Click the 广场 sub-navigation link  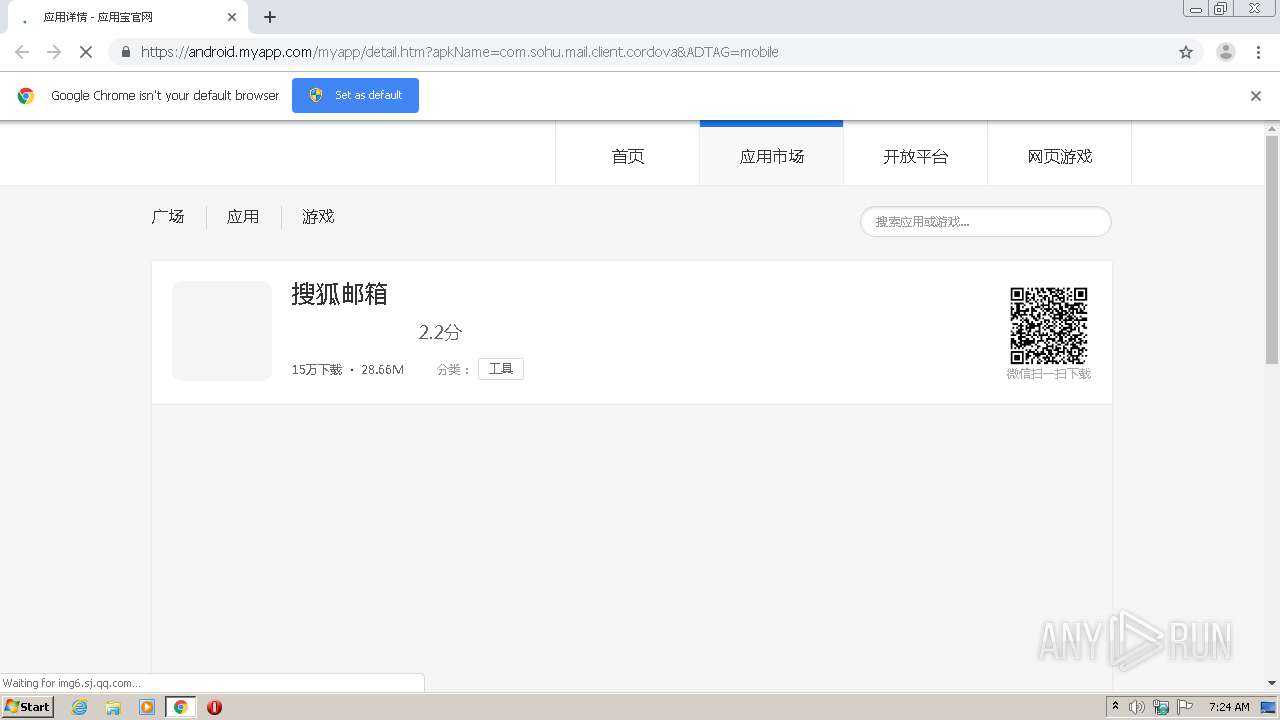pos(168,217)
